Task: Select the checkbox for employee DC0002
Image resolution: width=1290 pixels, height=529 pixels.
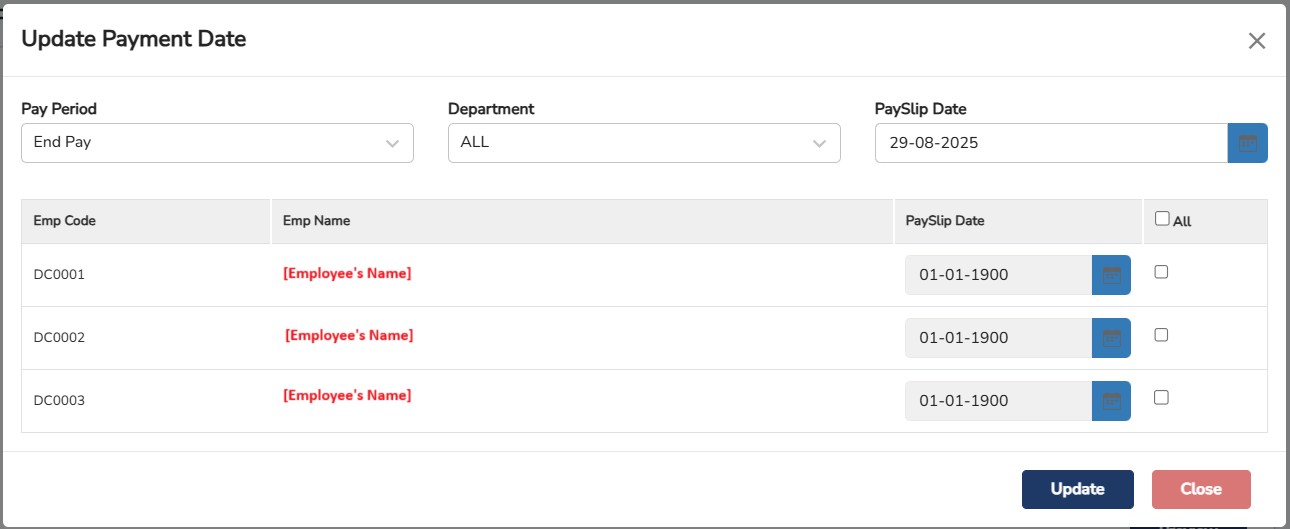Action: pos(1161,335)
